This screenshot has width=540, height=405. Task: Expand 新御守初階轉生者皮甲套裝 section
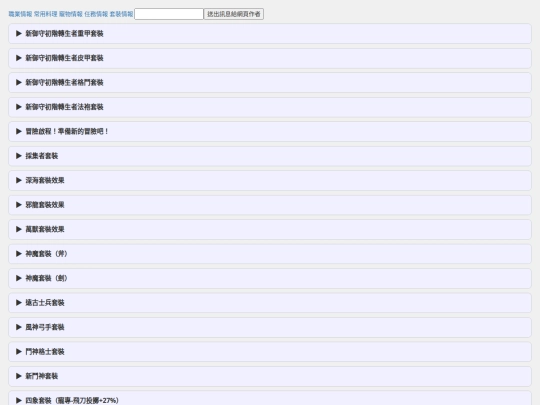tap(270, 58)
